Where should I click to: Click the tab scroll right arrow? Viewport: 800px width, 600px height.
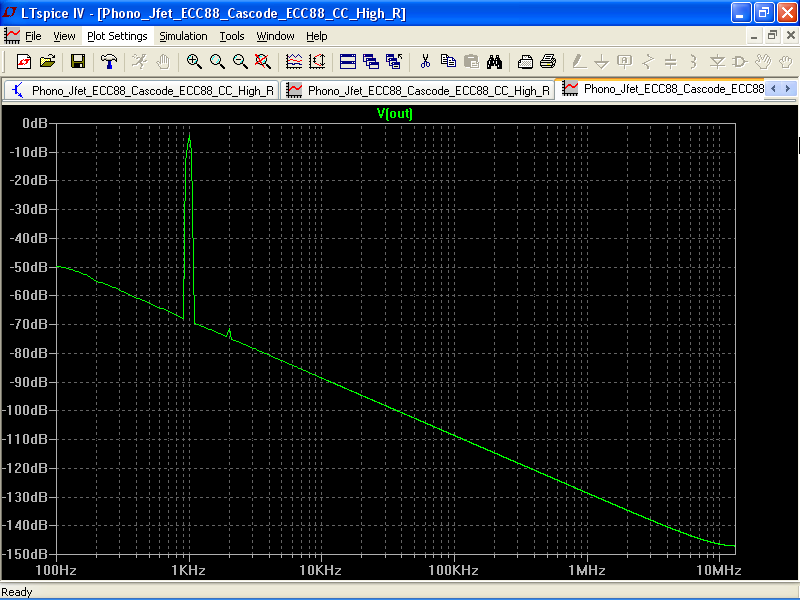788,89
